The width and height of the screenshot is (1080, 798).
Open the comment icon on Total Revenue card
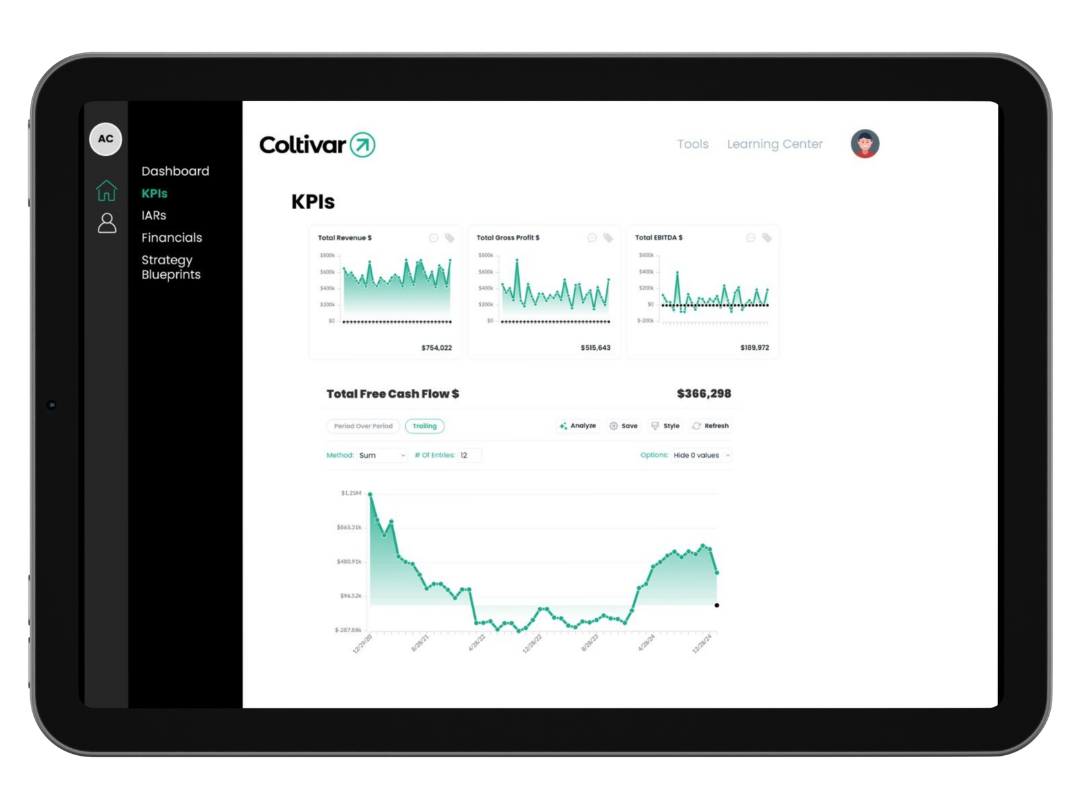click(x=433, y=238)
